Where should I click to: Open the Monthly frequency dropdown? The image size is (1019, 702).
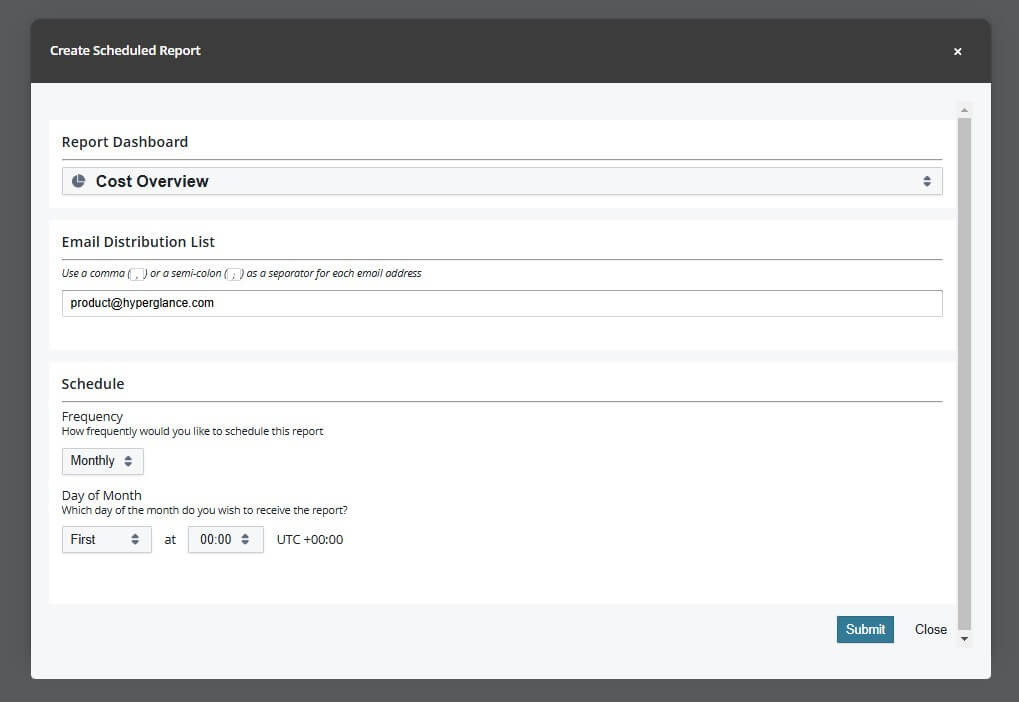[102, 461]
